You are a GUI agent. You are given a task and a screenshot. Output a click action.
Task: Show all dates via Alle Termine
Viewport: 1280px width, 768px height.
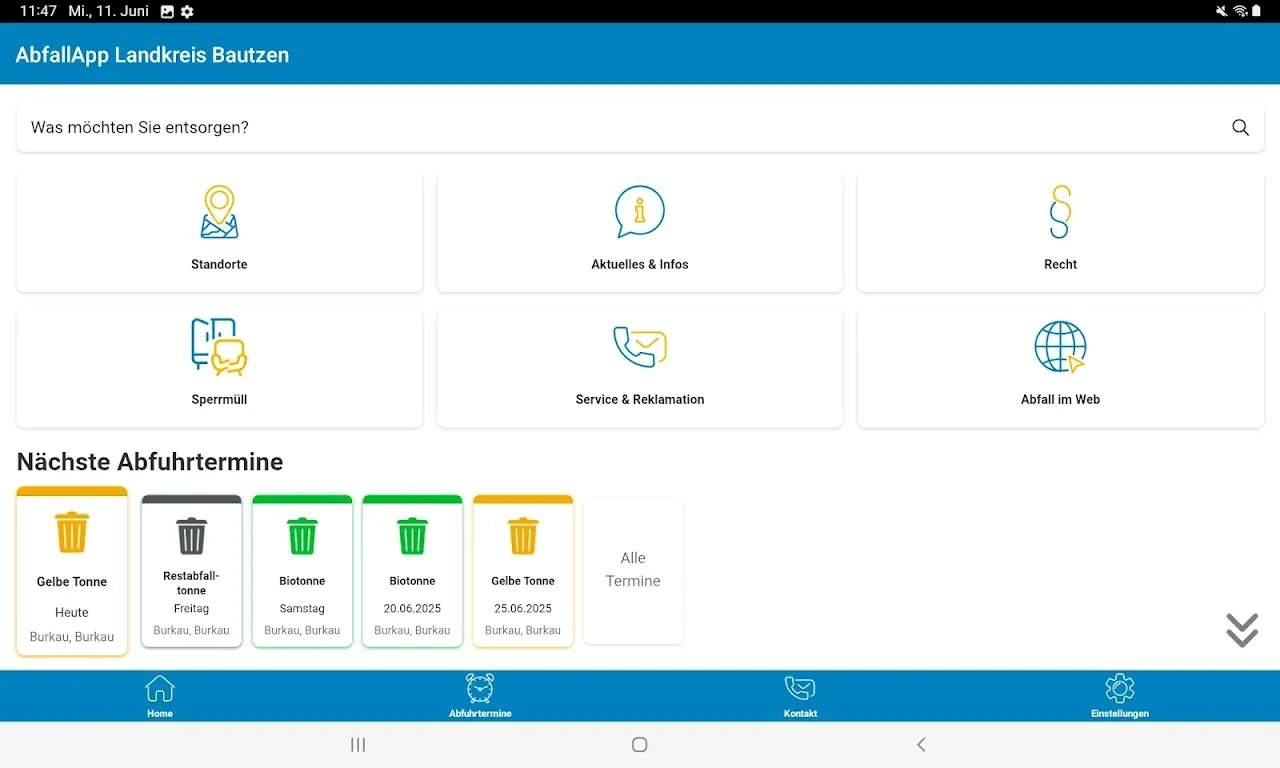[633, 570]
